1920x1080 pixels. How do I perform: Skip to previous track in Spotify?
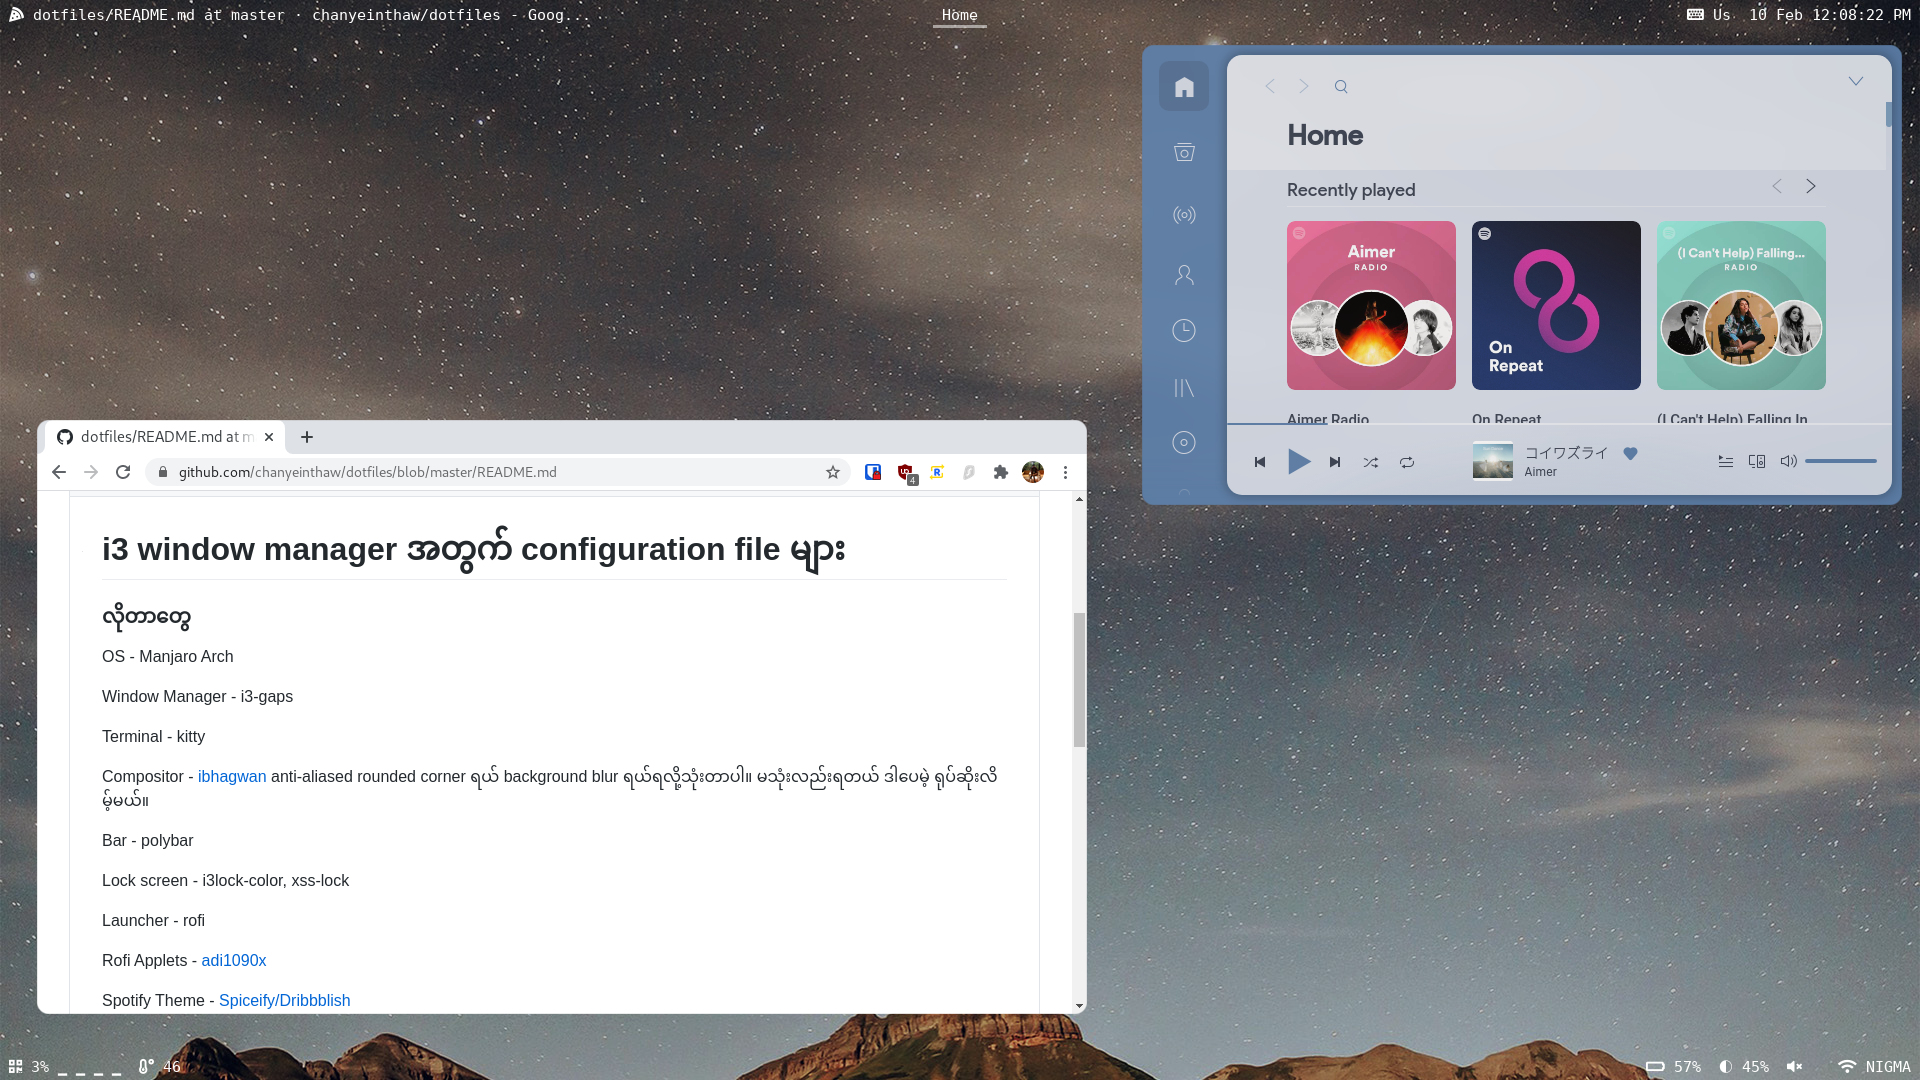(x=1260, y=462)
